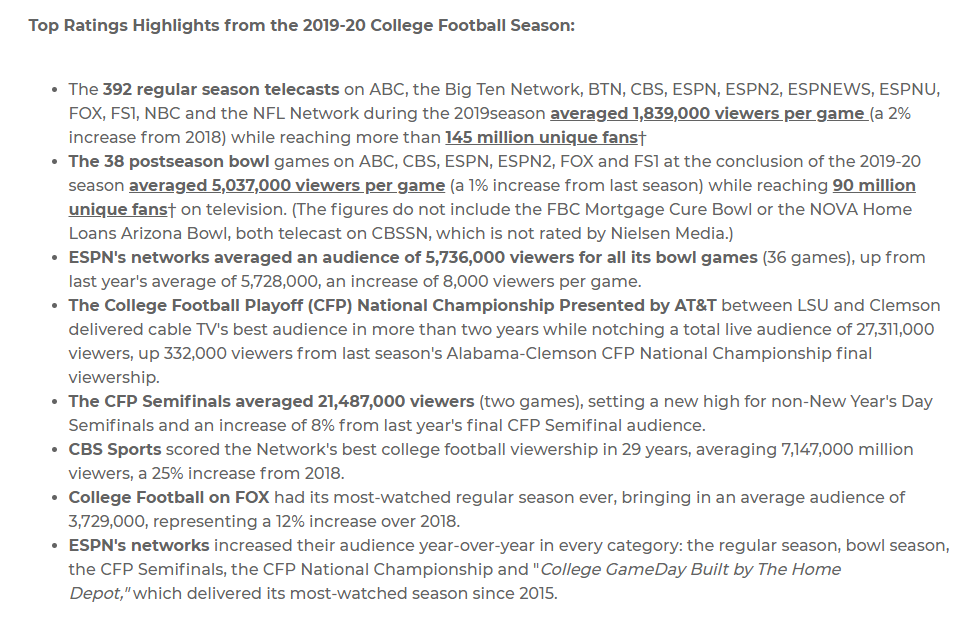Viewport: 954px width, 628px height.
Task: Click the "(36 games)" parenthetical text
Action: click(799, 257)
